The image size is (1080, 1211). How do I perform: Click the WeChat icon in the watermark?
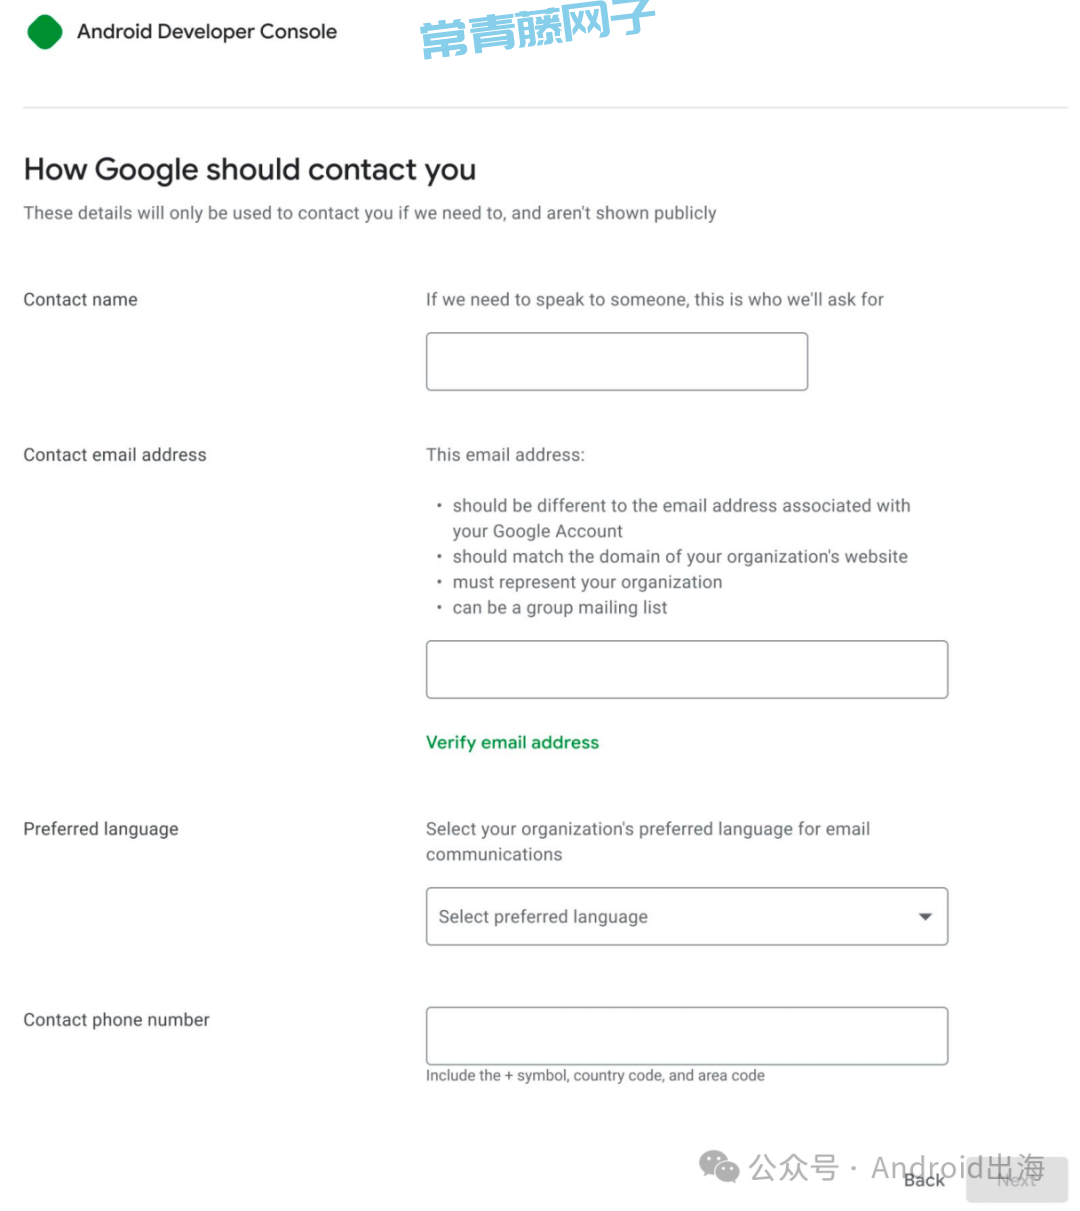pos(718,1166)
